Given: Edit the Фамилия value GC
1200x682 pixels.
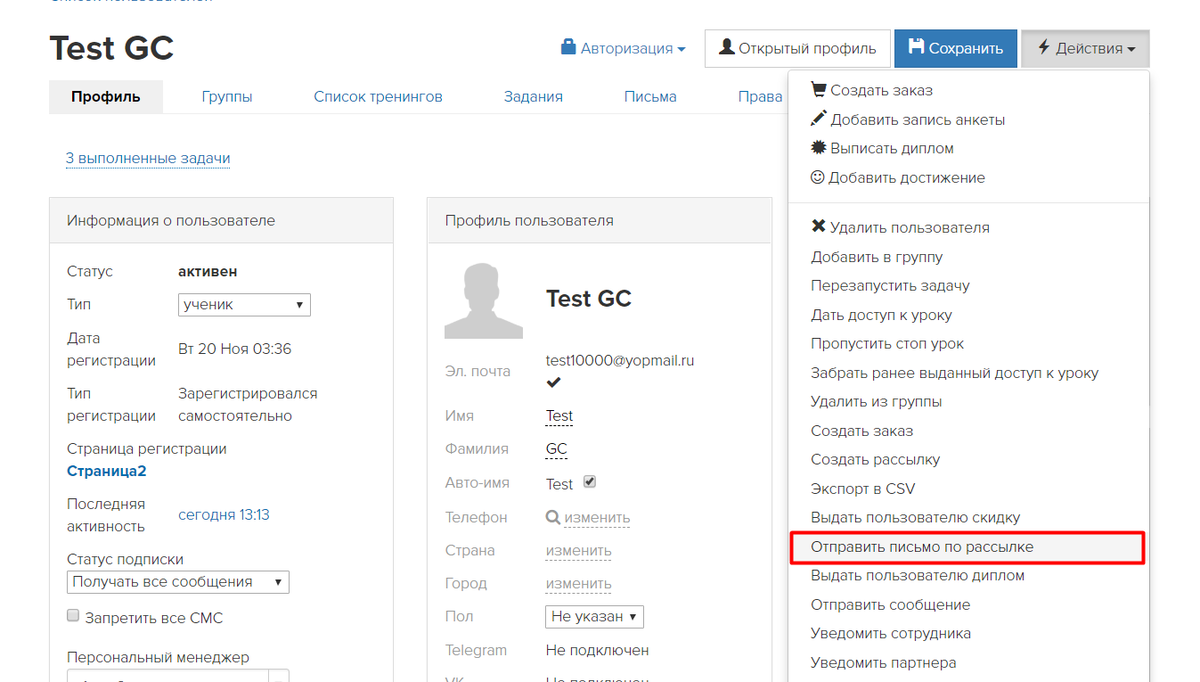Looking at the screenshot, I should (557, 449).
